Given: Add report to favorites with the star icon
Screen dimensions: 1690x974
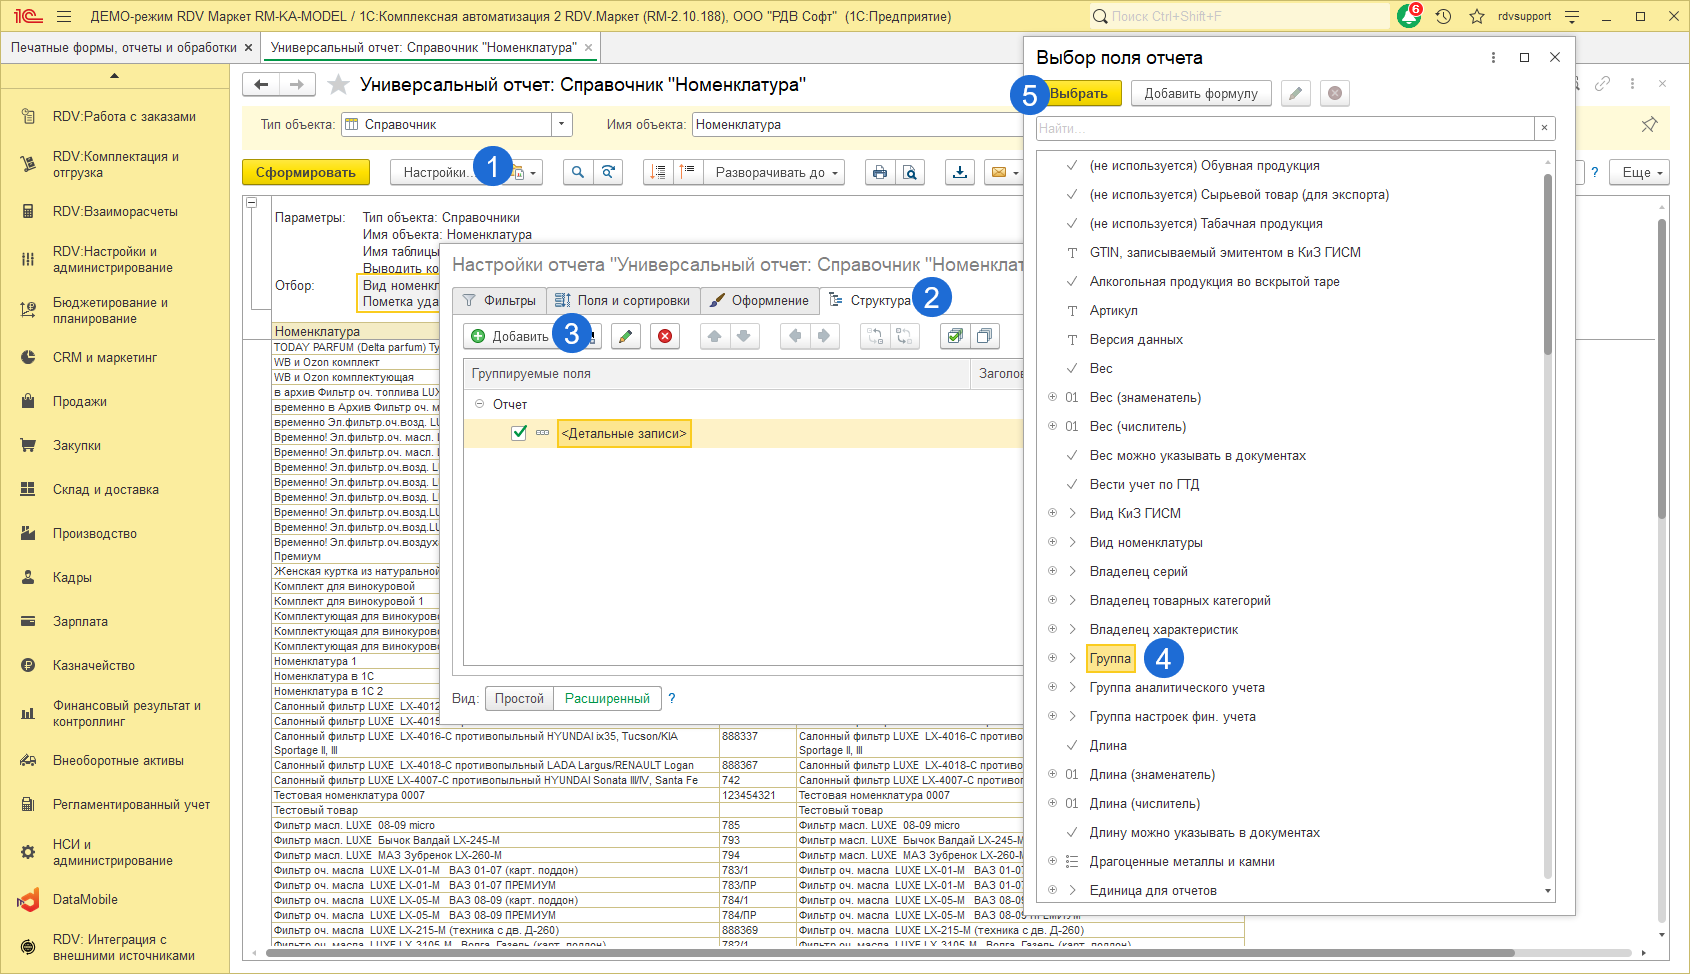Looking at the screenshot, I should 339,85.
